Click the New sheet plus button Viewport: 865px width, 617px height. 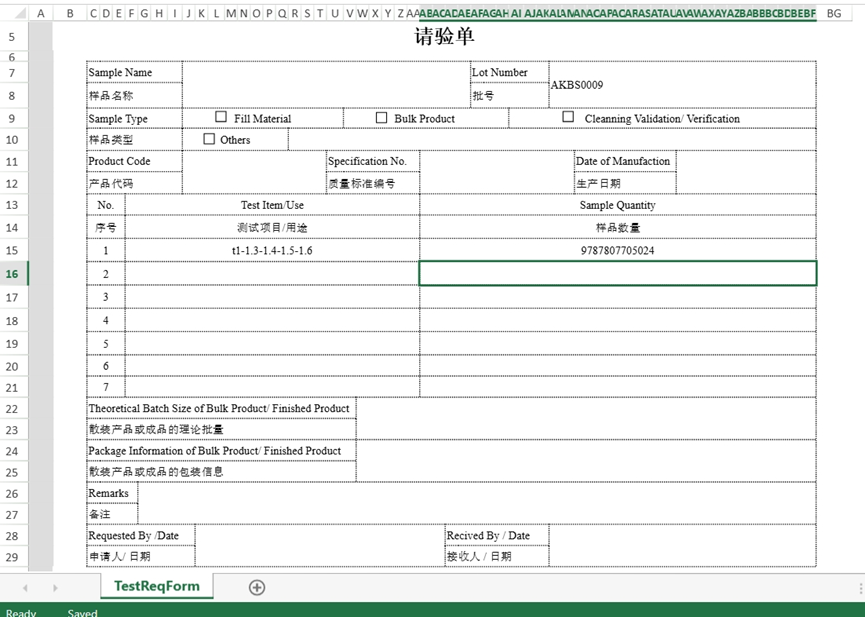tap(257, 587)
